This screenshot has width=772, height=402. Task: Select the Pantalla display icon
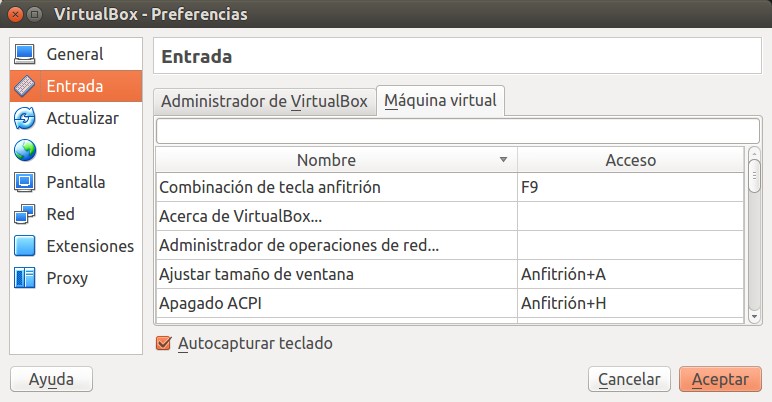click(x=25, y=182)
